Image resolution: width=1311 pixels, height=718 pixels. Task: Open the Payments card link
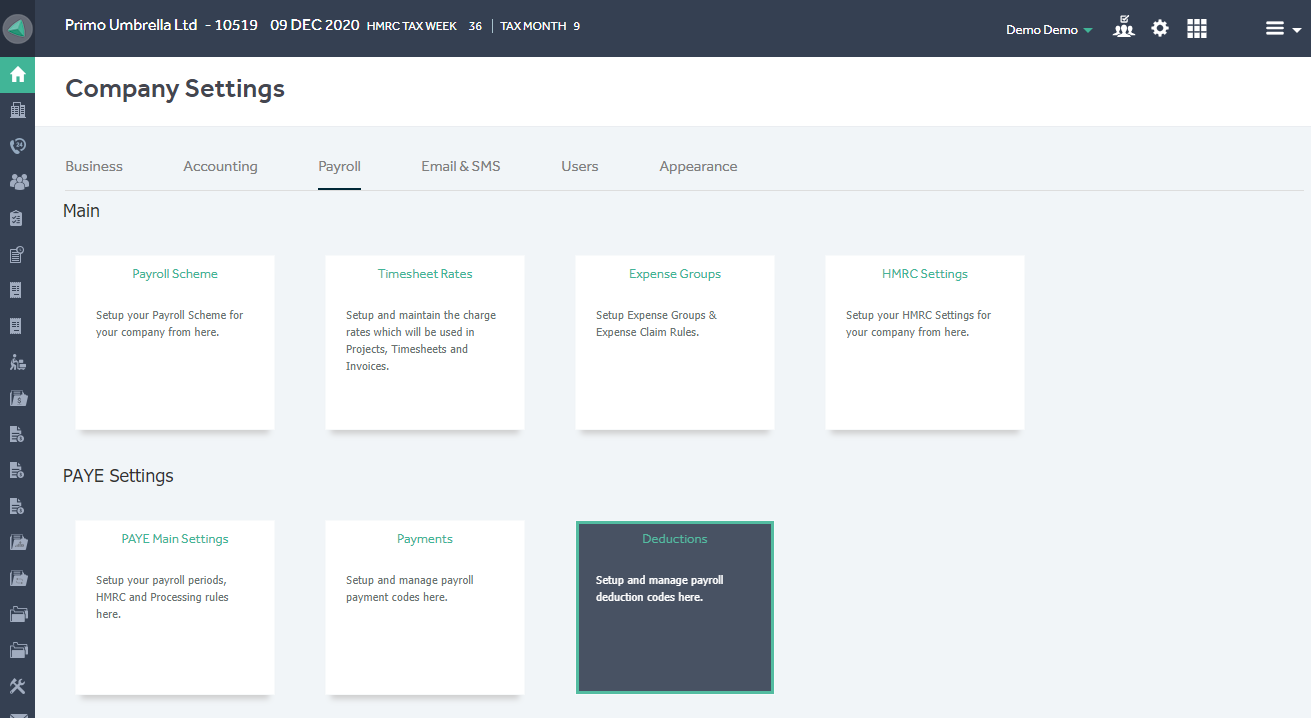[x=425, y=539]
